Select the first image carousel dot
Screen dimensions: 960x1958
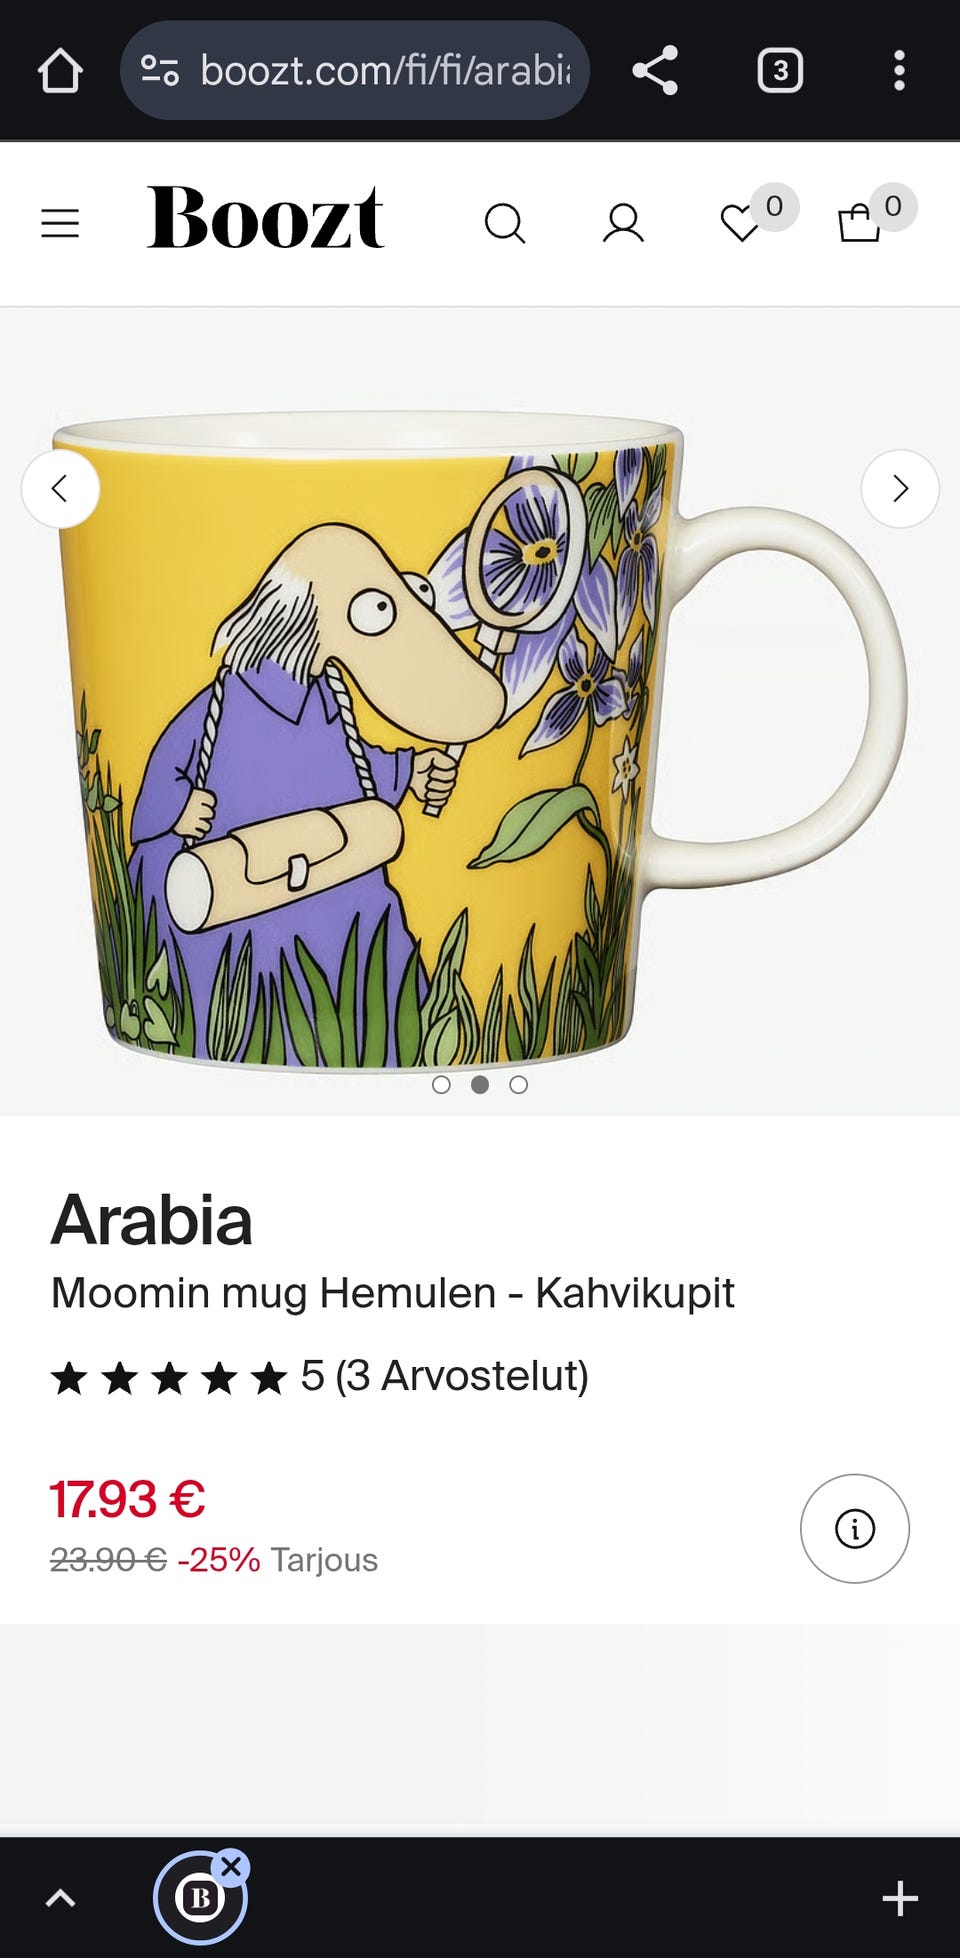point(441,1084)
